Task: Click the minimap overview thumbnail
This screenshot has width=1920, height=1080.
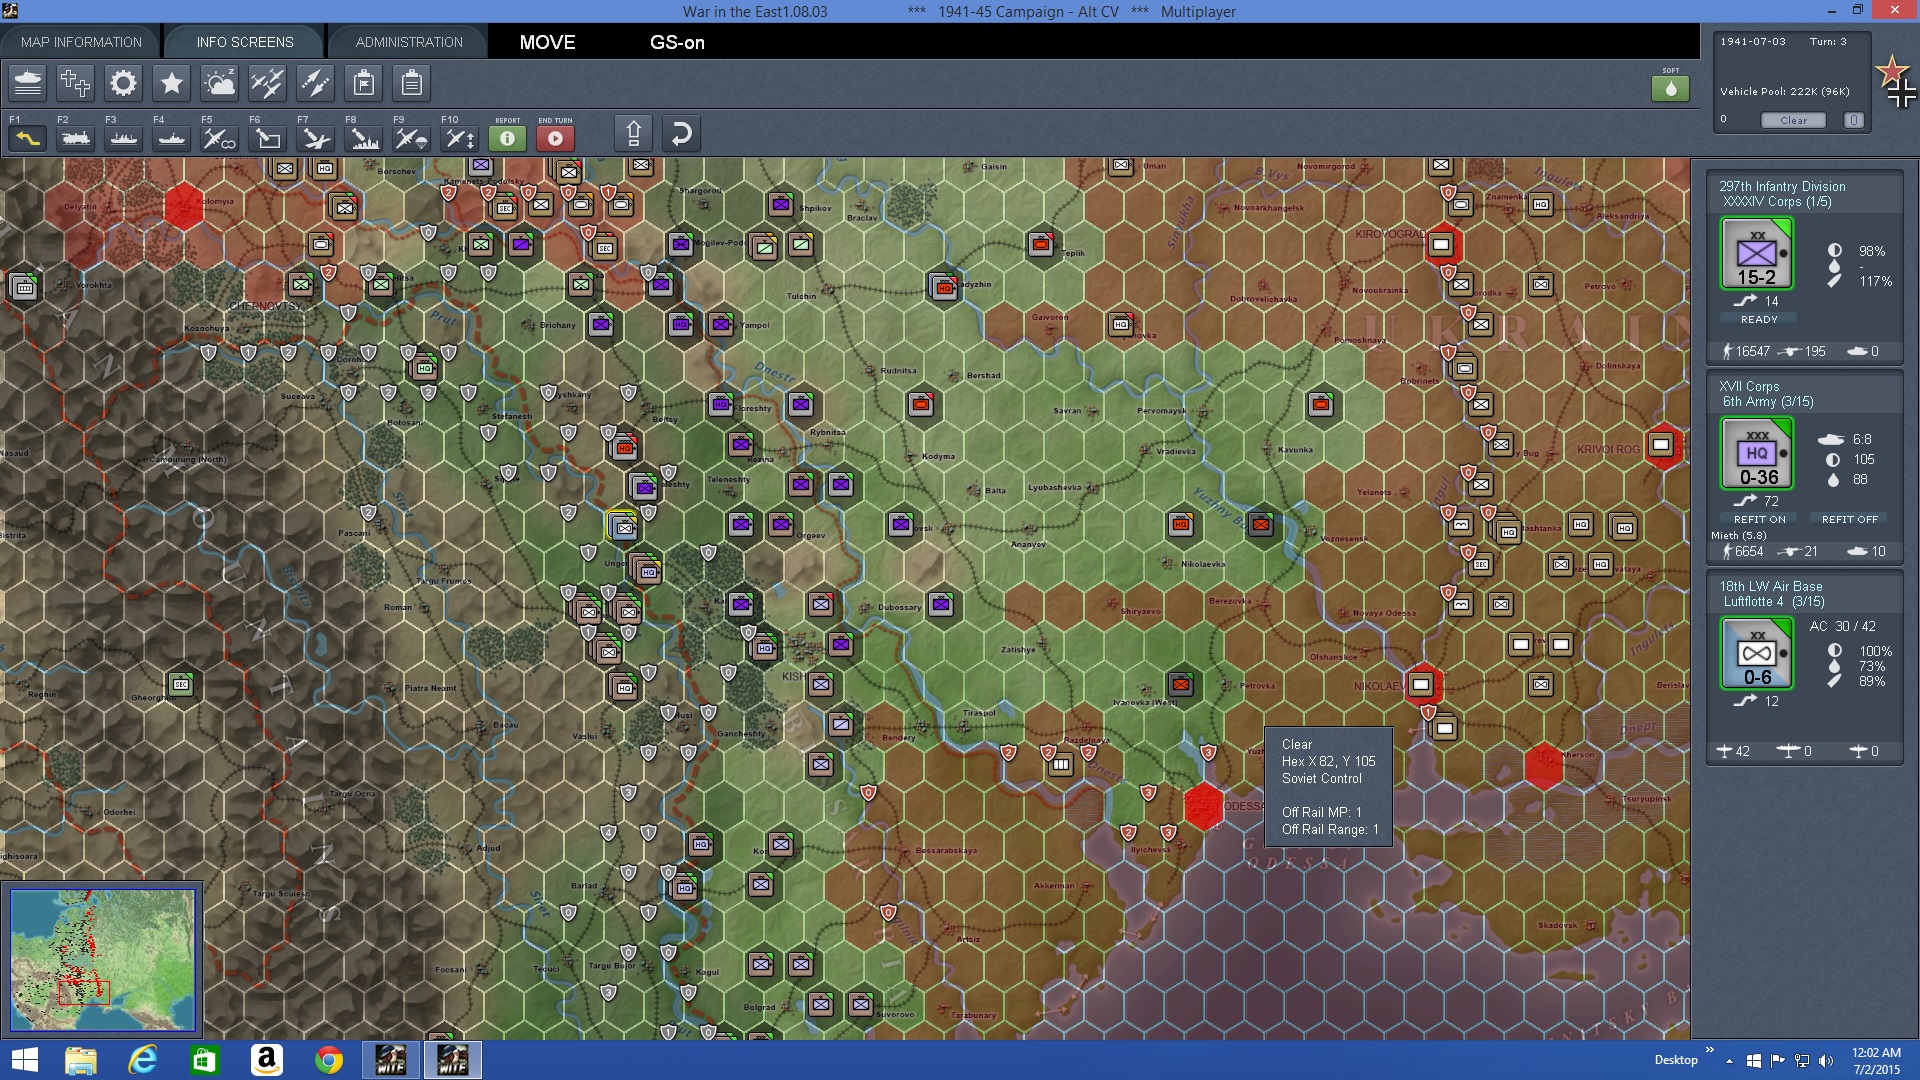Action: point(102,960)
